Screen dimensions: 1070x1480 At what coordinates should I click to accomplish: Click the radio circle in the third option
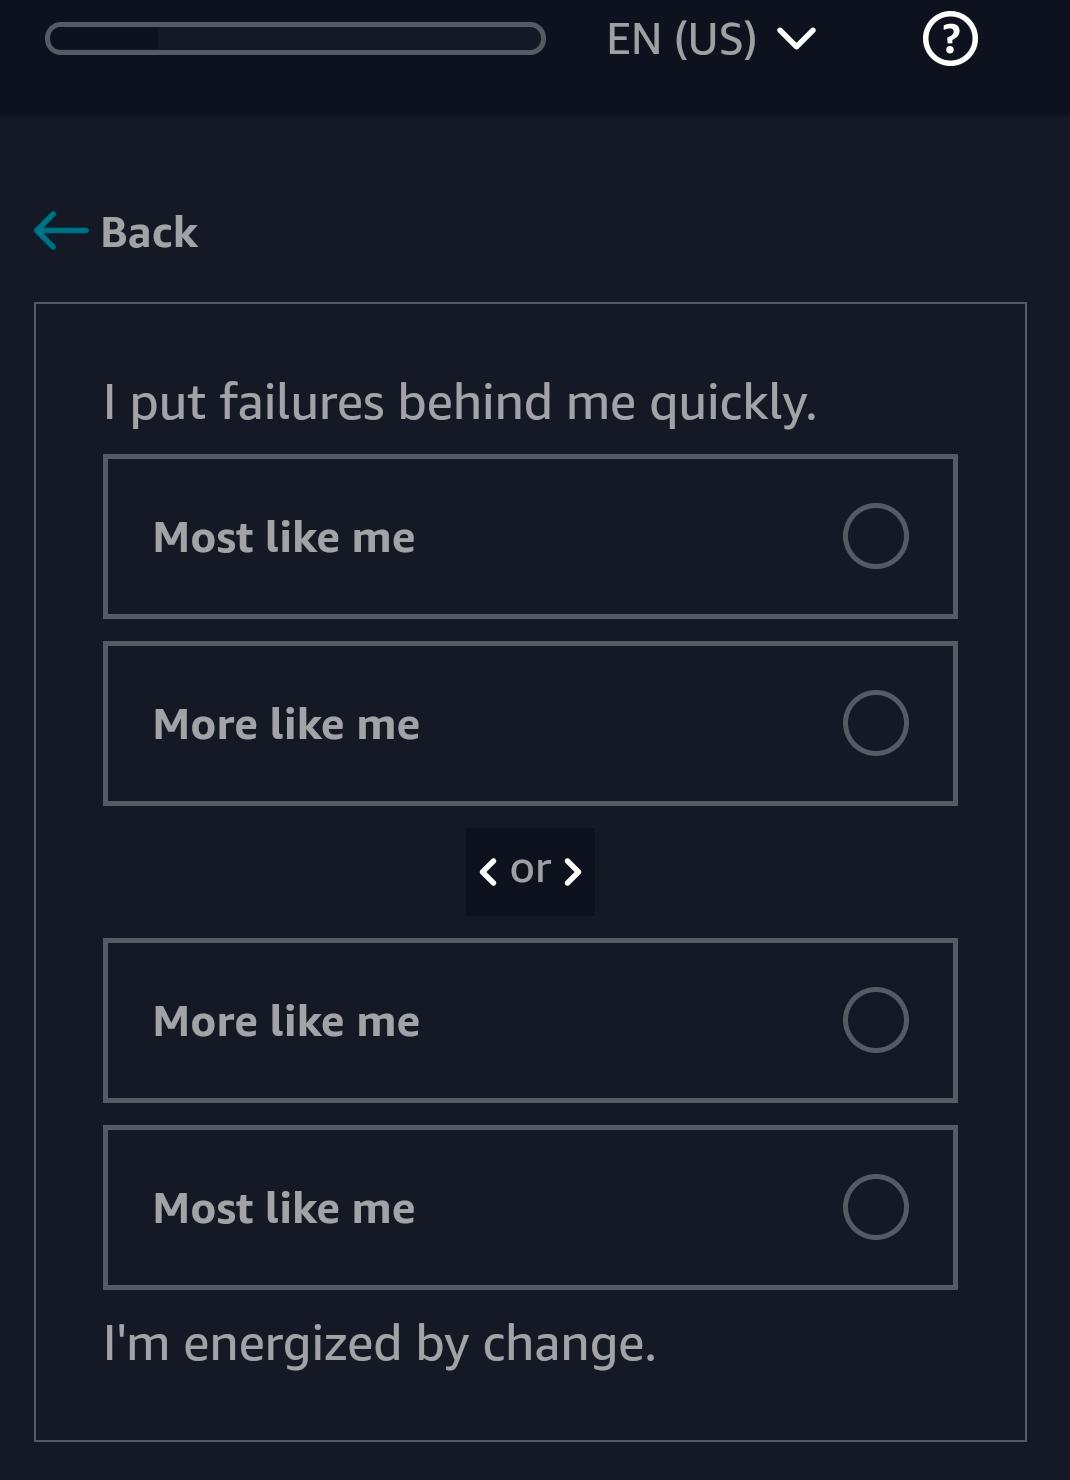point(875,1020)
